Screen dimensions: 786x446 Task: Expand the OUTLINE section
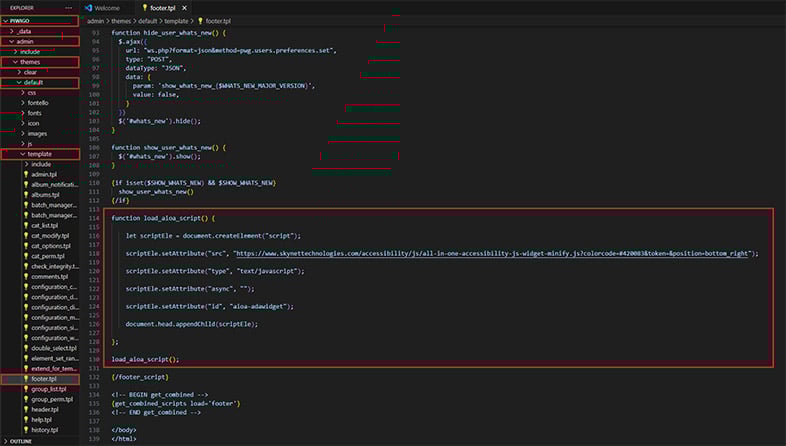click(x=20, y=441)
